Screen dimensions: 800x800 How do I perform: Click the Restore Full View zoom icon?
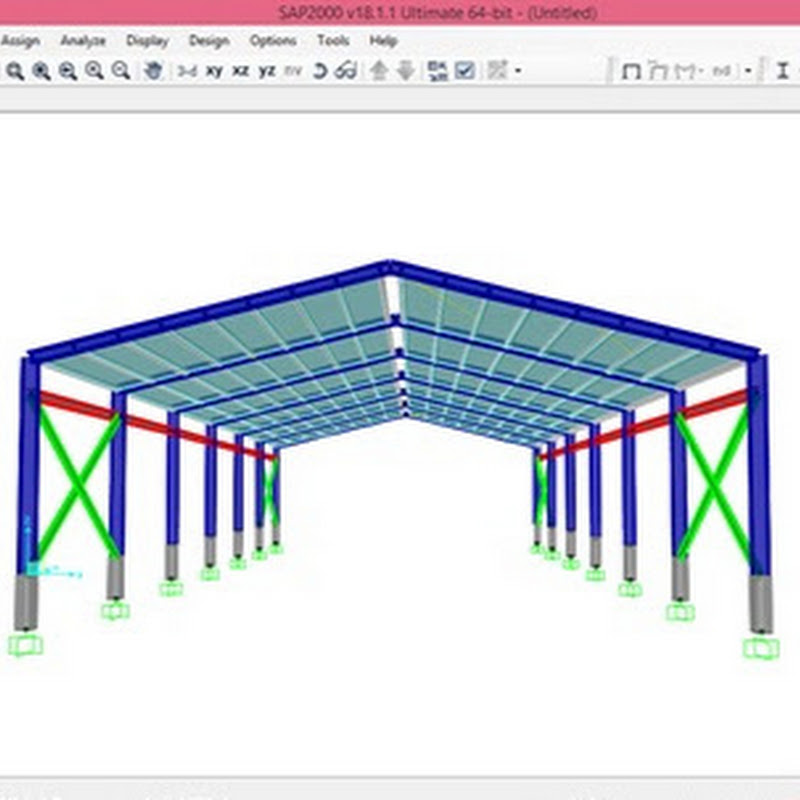coord(41,71)
